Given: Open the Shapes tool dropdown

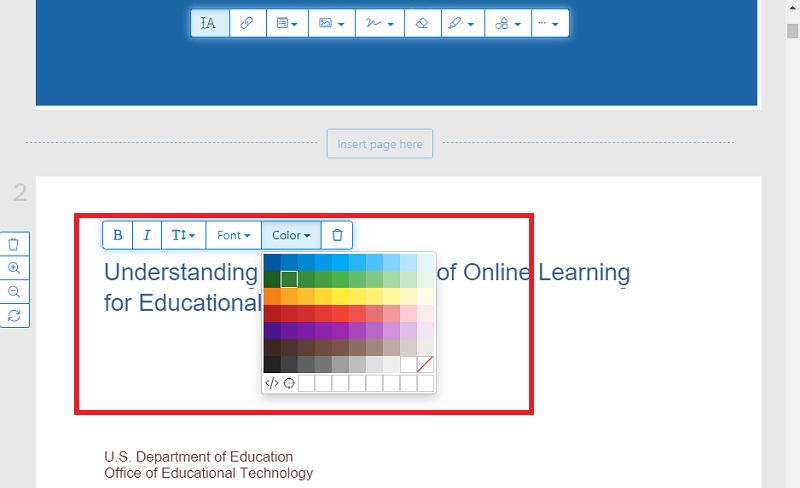Looking at the screenshot, I should click(508, 23).
